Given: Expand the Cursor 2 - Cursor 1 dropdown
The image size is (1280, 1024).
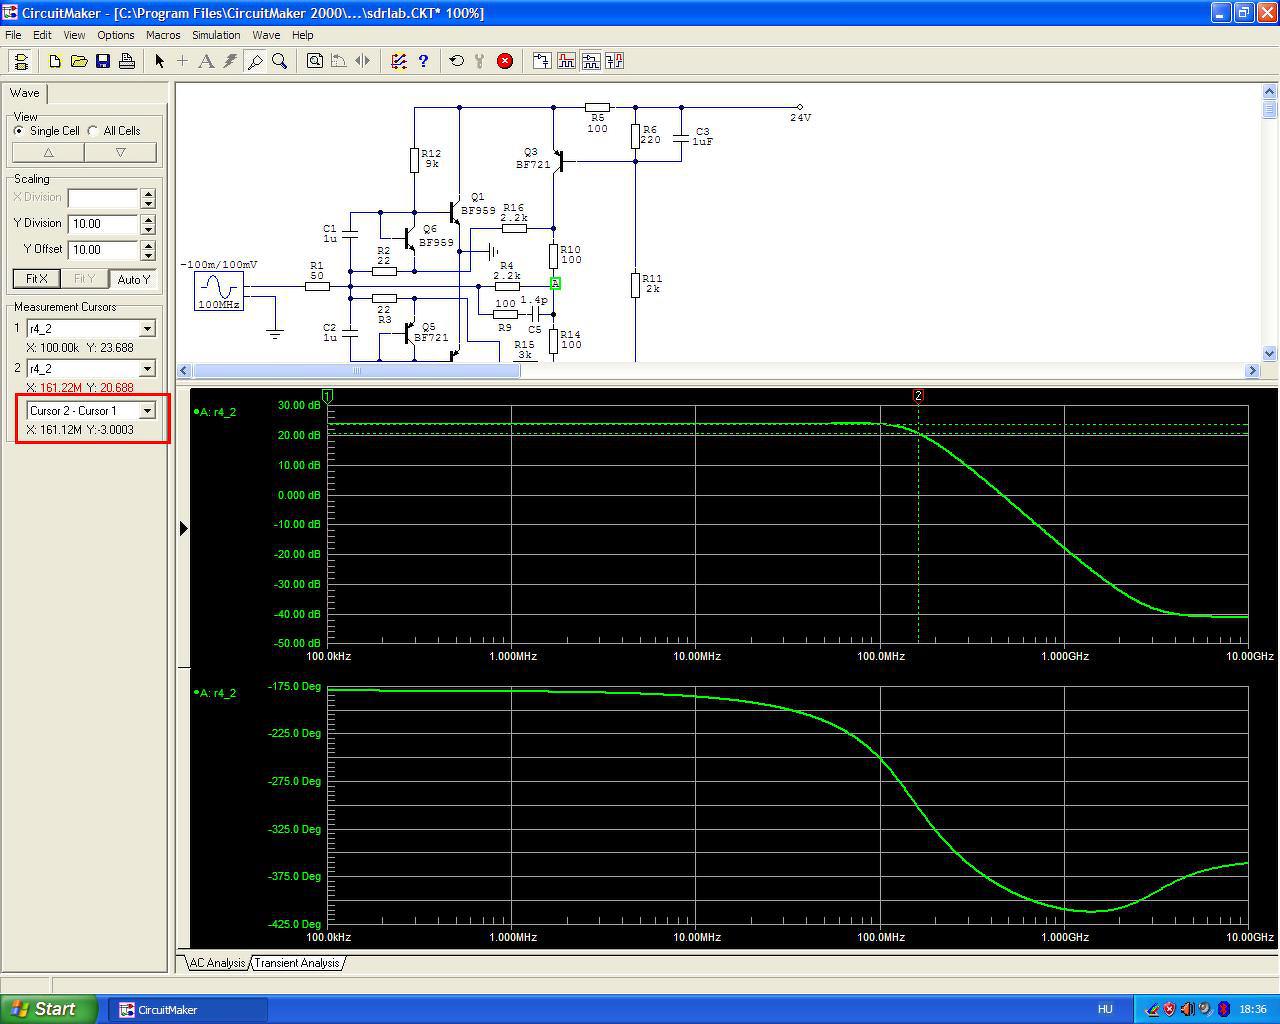Looking at the screenshot, I should click(147, 411).
